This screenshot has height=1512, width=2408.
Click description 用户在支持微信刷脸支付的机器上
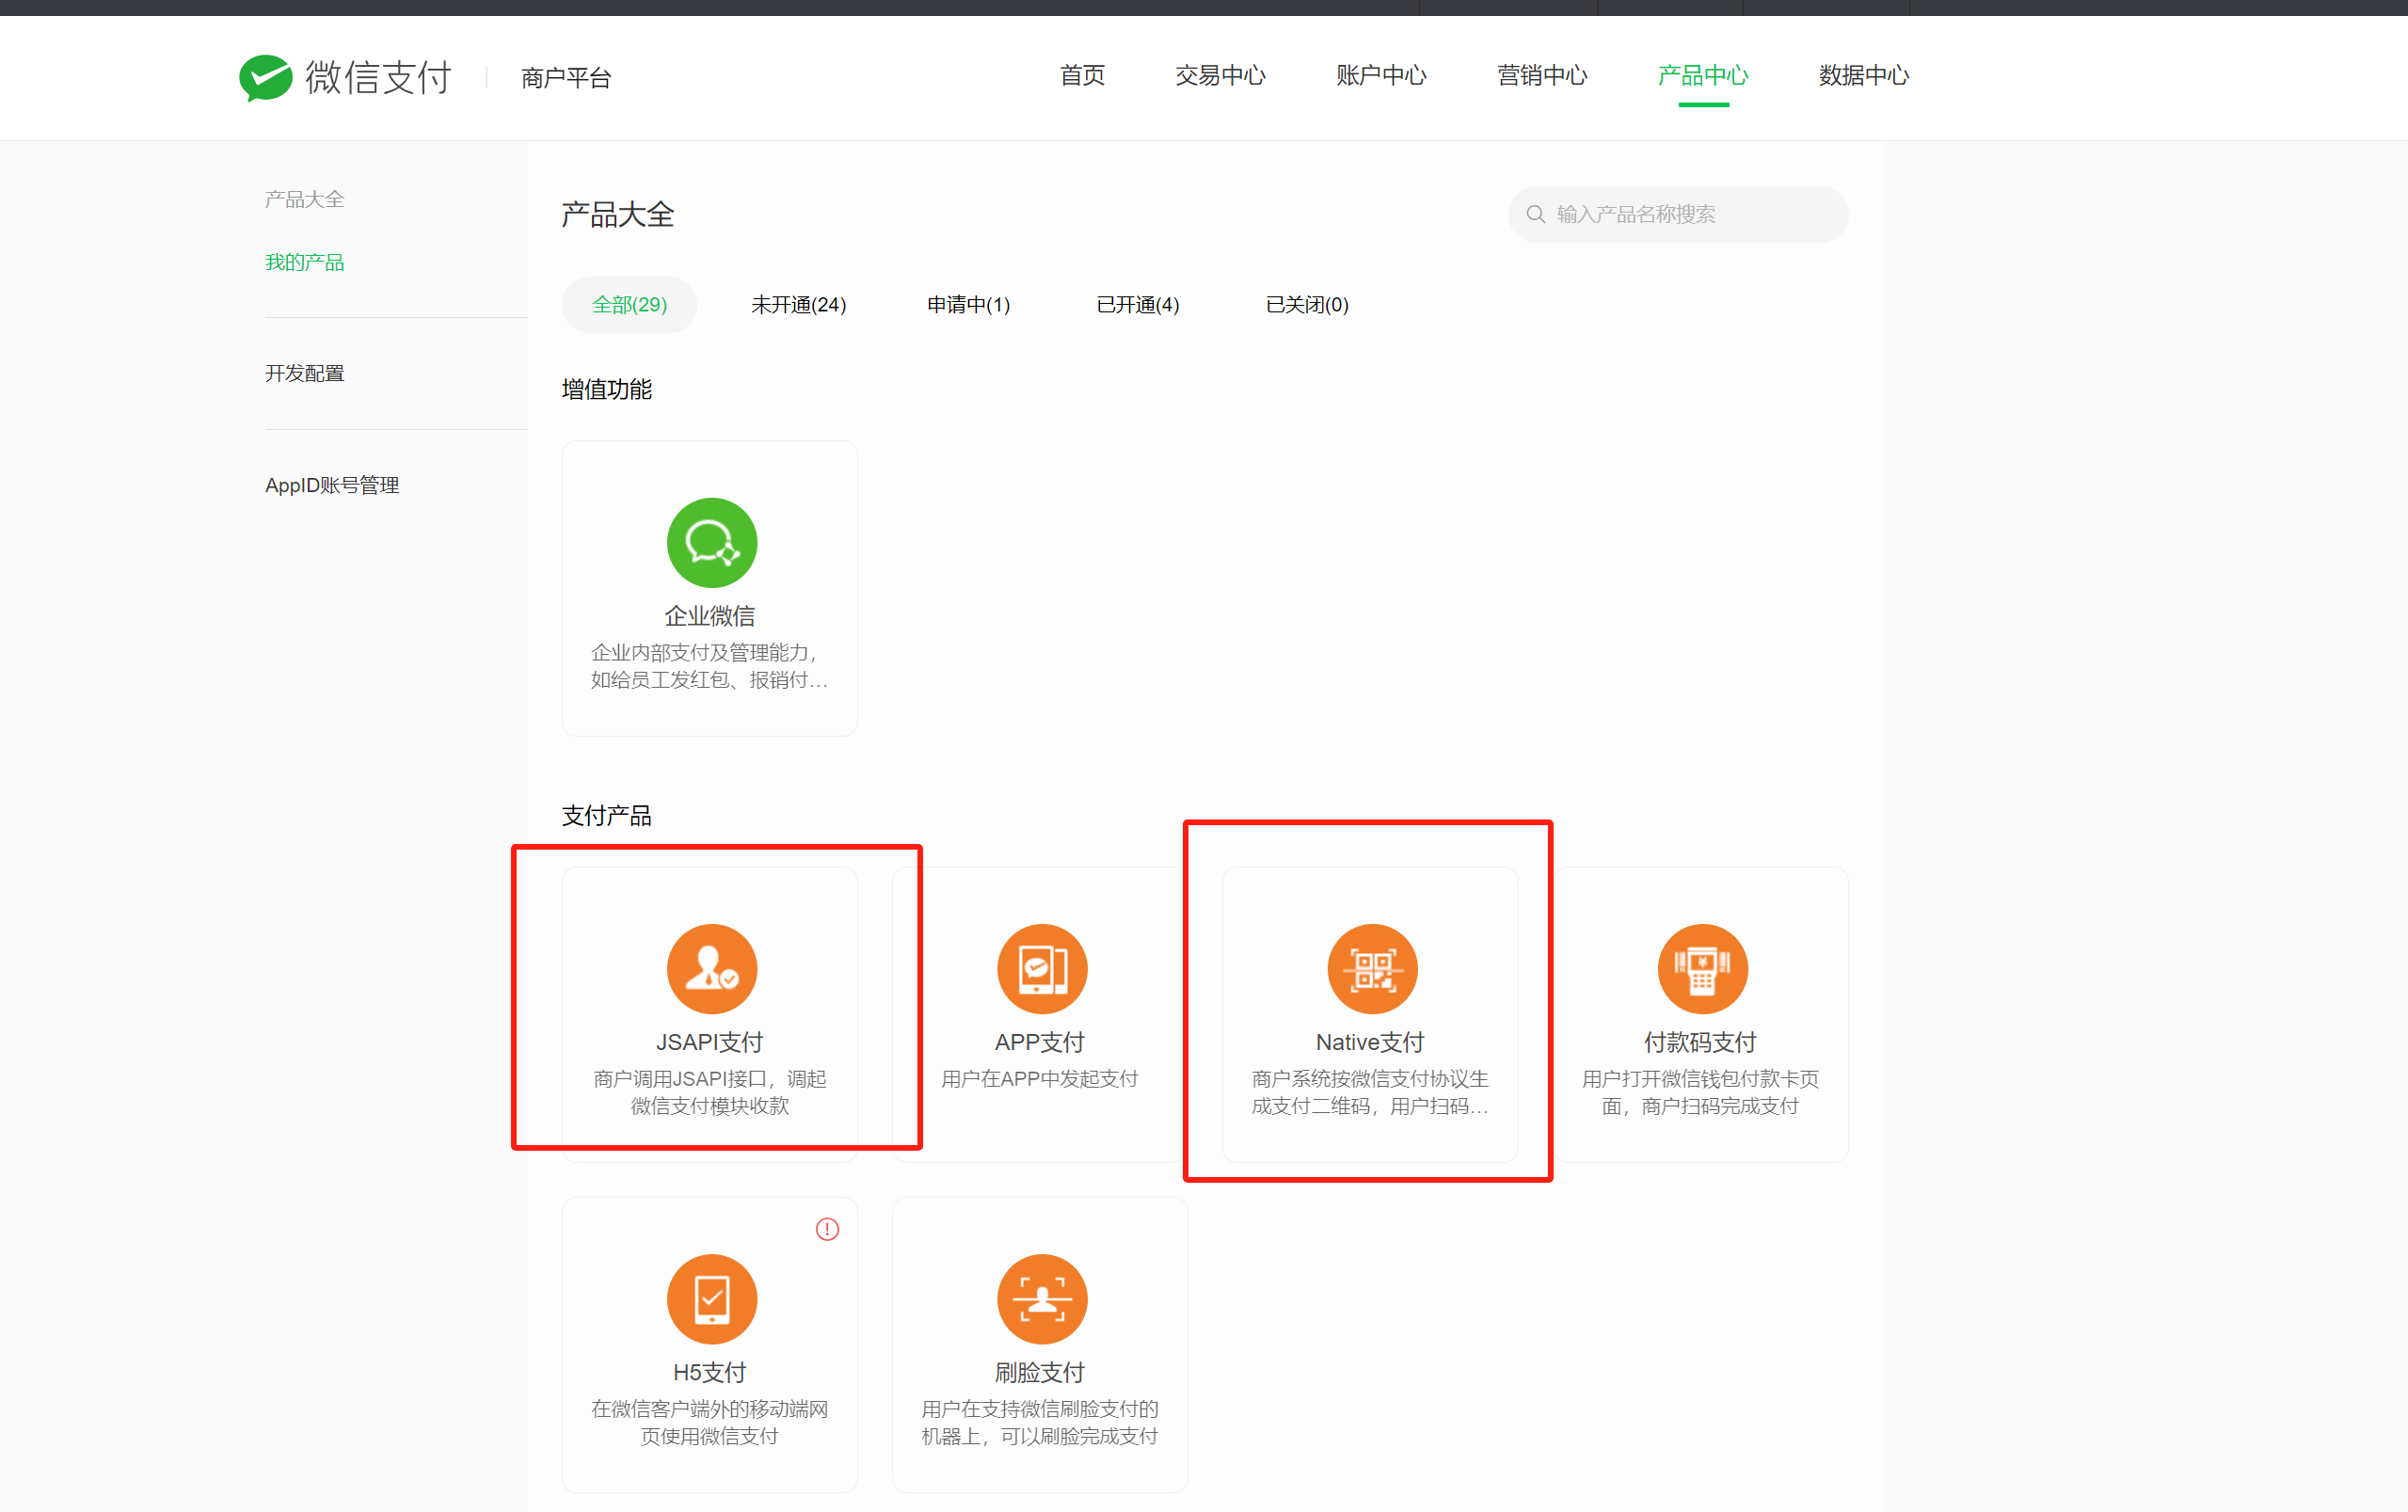[x=1040, y=1422]
